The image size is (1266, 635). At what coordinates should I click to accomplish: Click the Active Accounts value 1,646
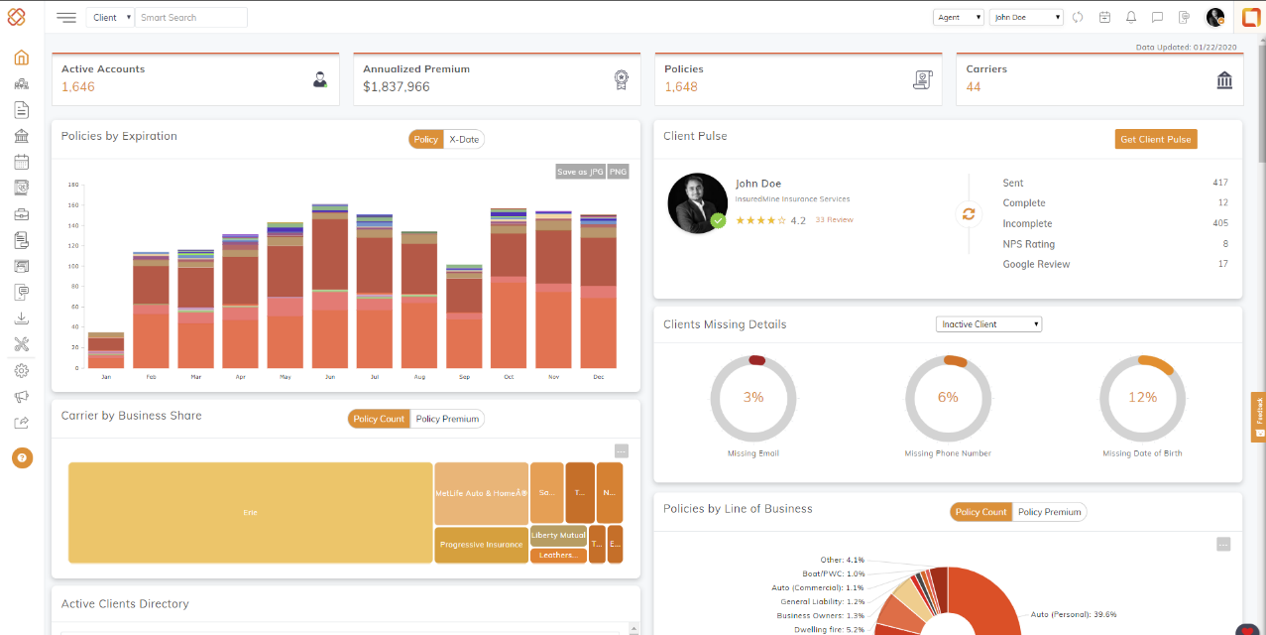(78, 87)
